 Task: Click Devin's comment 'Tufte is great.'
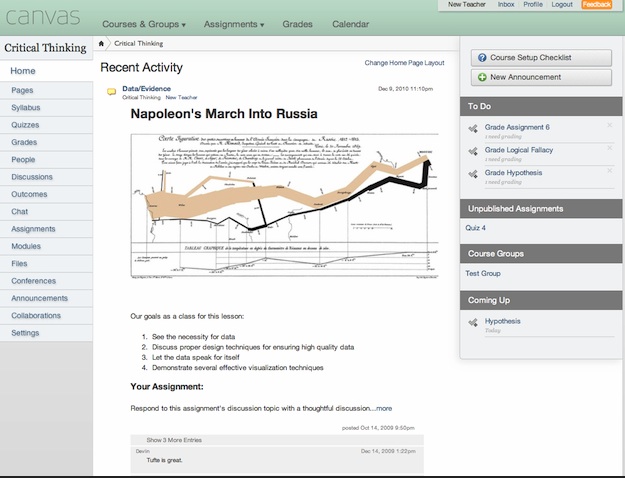pyautogui.click(x=164, y=460)
